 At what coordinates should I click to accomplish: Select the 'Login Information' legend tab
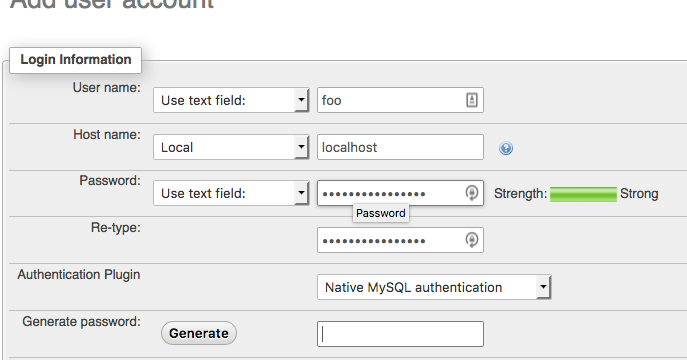[75, 60]
